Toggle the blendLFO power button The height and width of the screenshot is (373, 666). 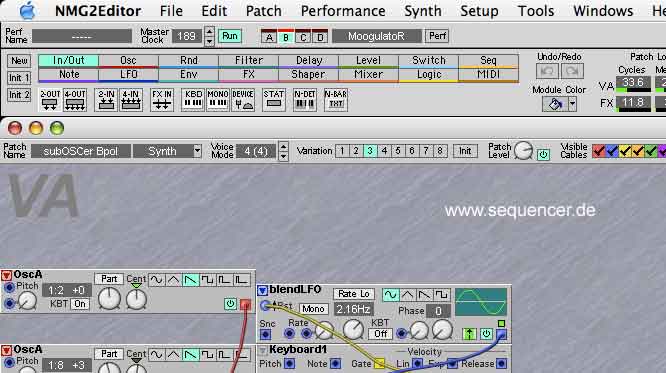click(486, 334)
